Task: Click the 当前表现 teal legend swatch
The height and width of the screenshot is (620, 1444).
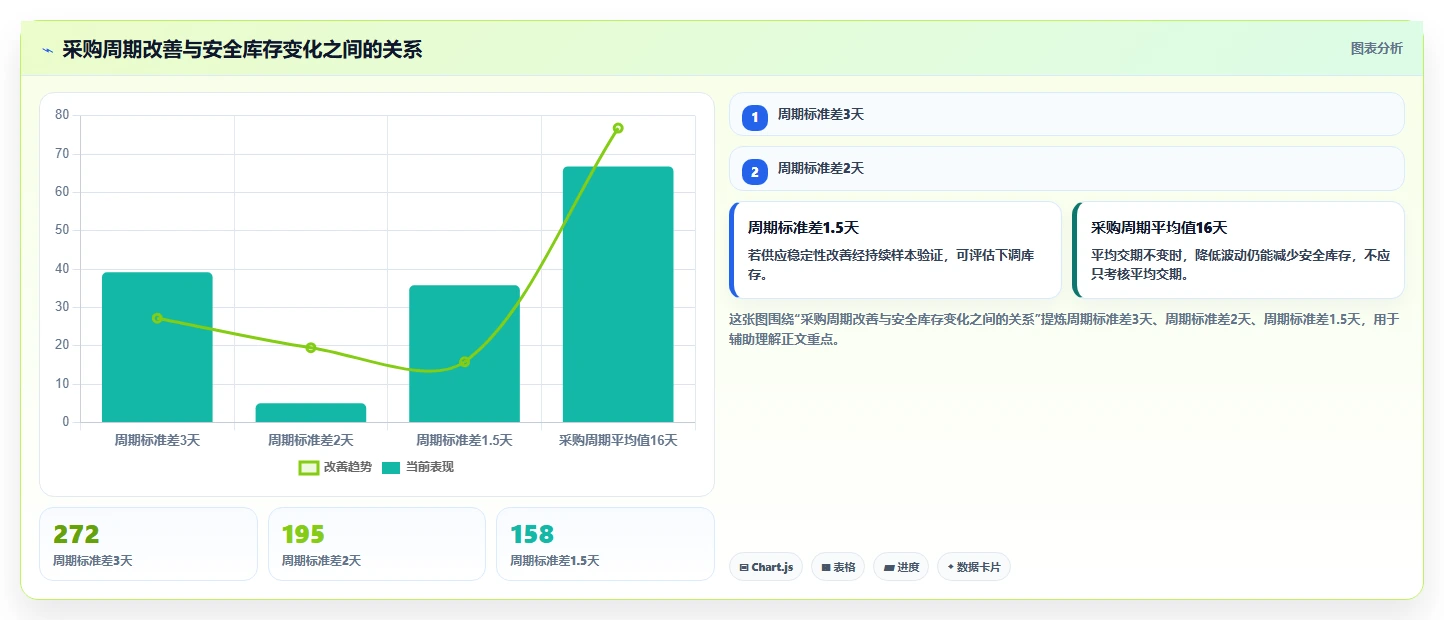Action: [390, 467]
